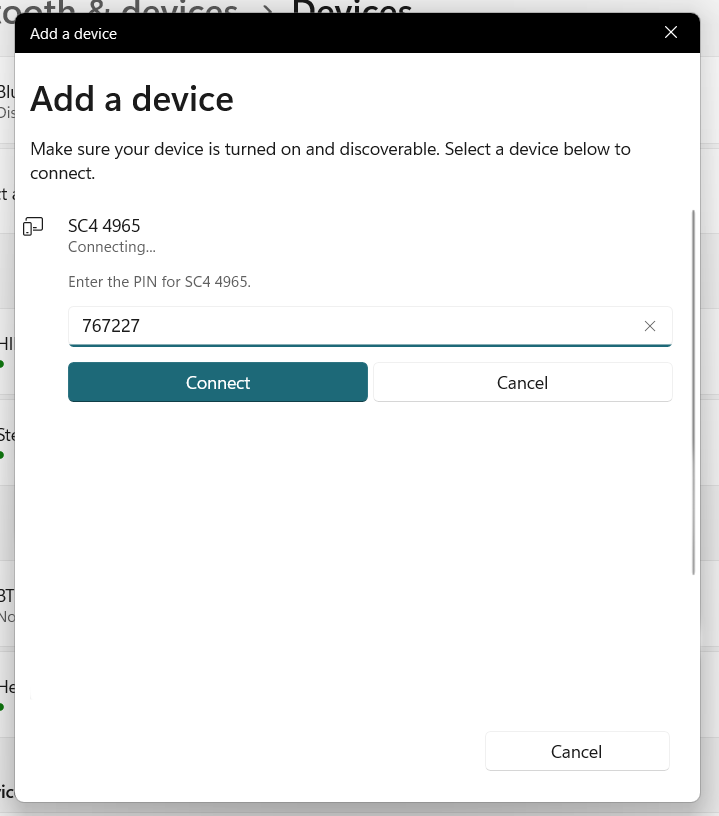Click the breadcrumb chevron separator before Devices
This screenshot has height=816, width=719.
tap(265, 8)
